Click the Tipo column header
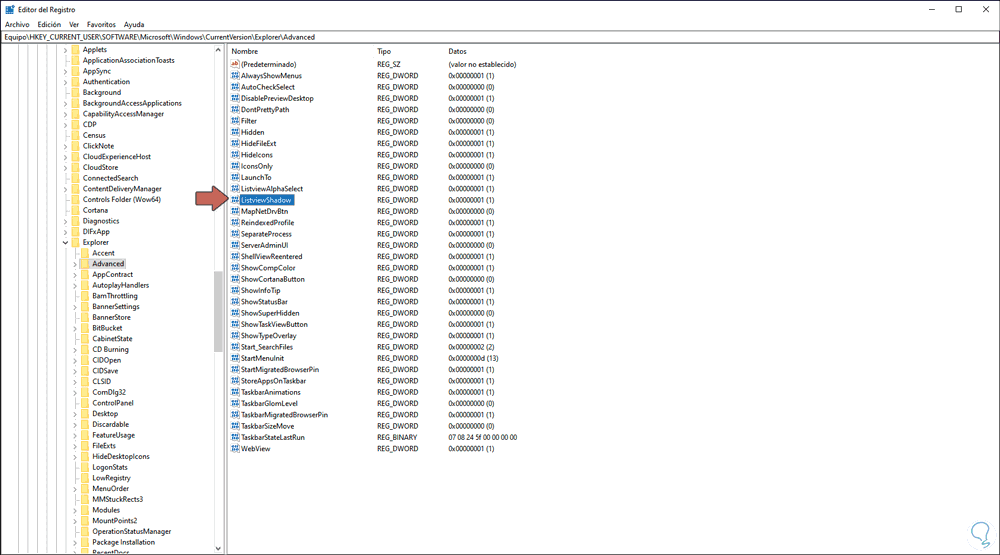Image resolution: width=1000 pixels, height=555 pixels. 384,51
